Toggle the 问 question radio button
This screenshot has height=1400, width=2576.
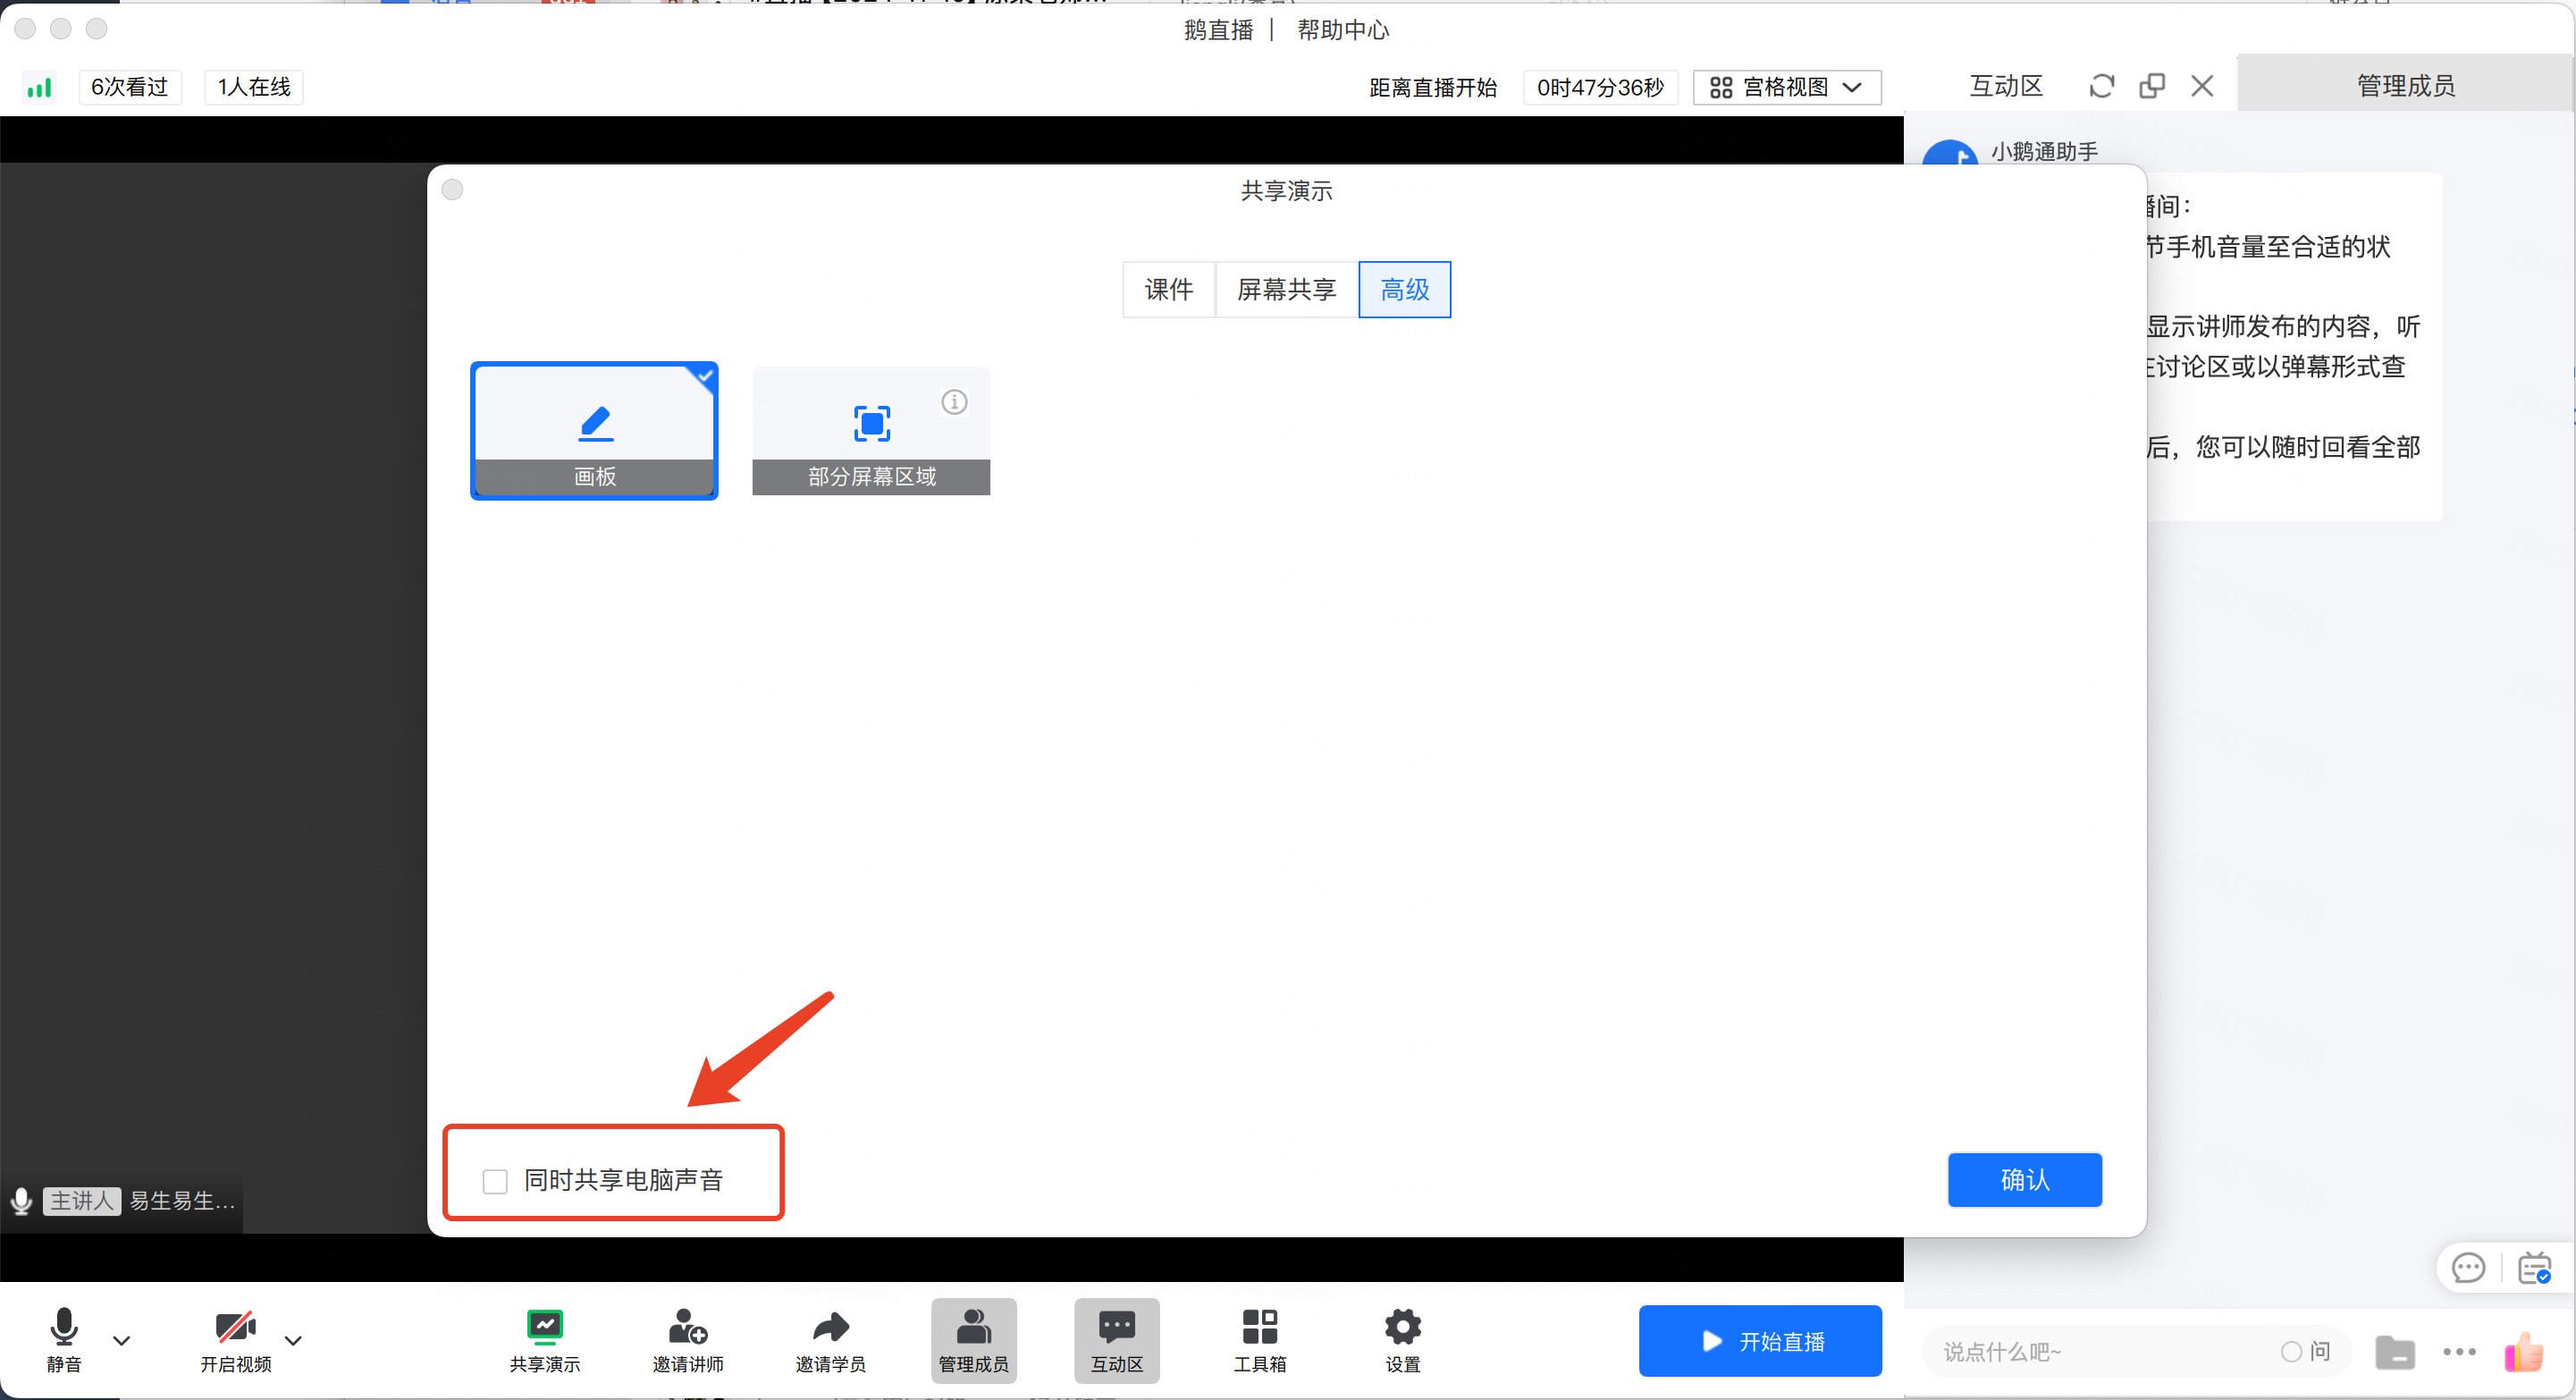2291,1352
